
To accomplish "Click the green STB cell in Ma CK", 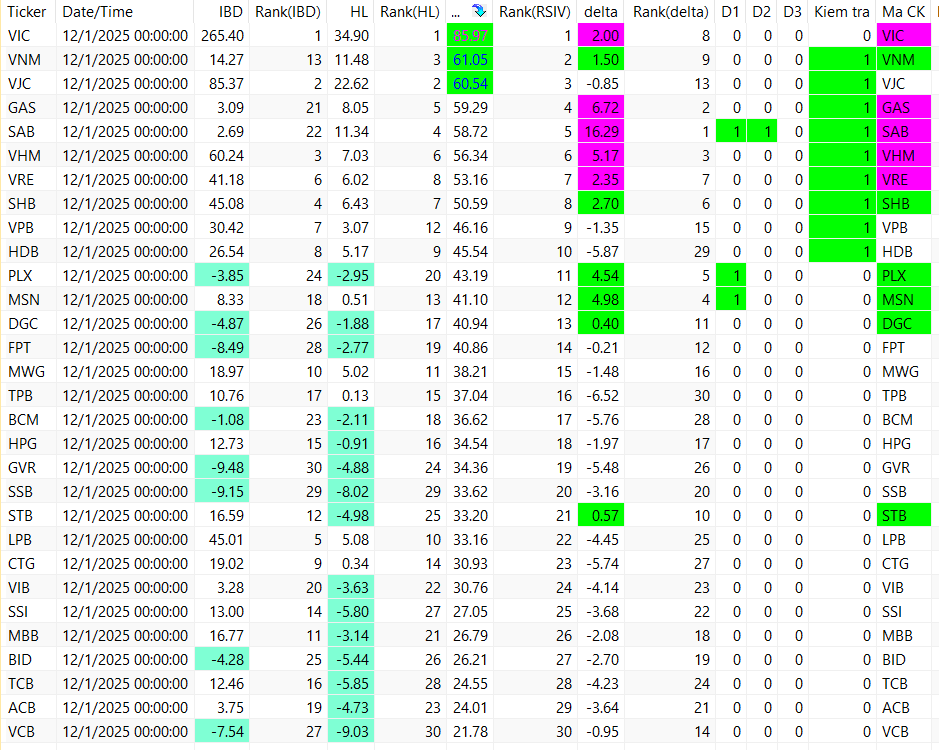I will 904,515.
